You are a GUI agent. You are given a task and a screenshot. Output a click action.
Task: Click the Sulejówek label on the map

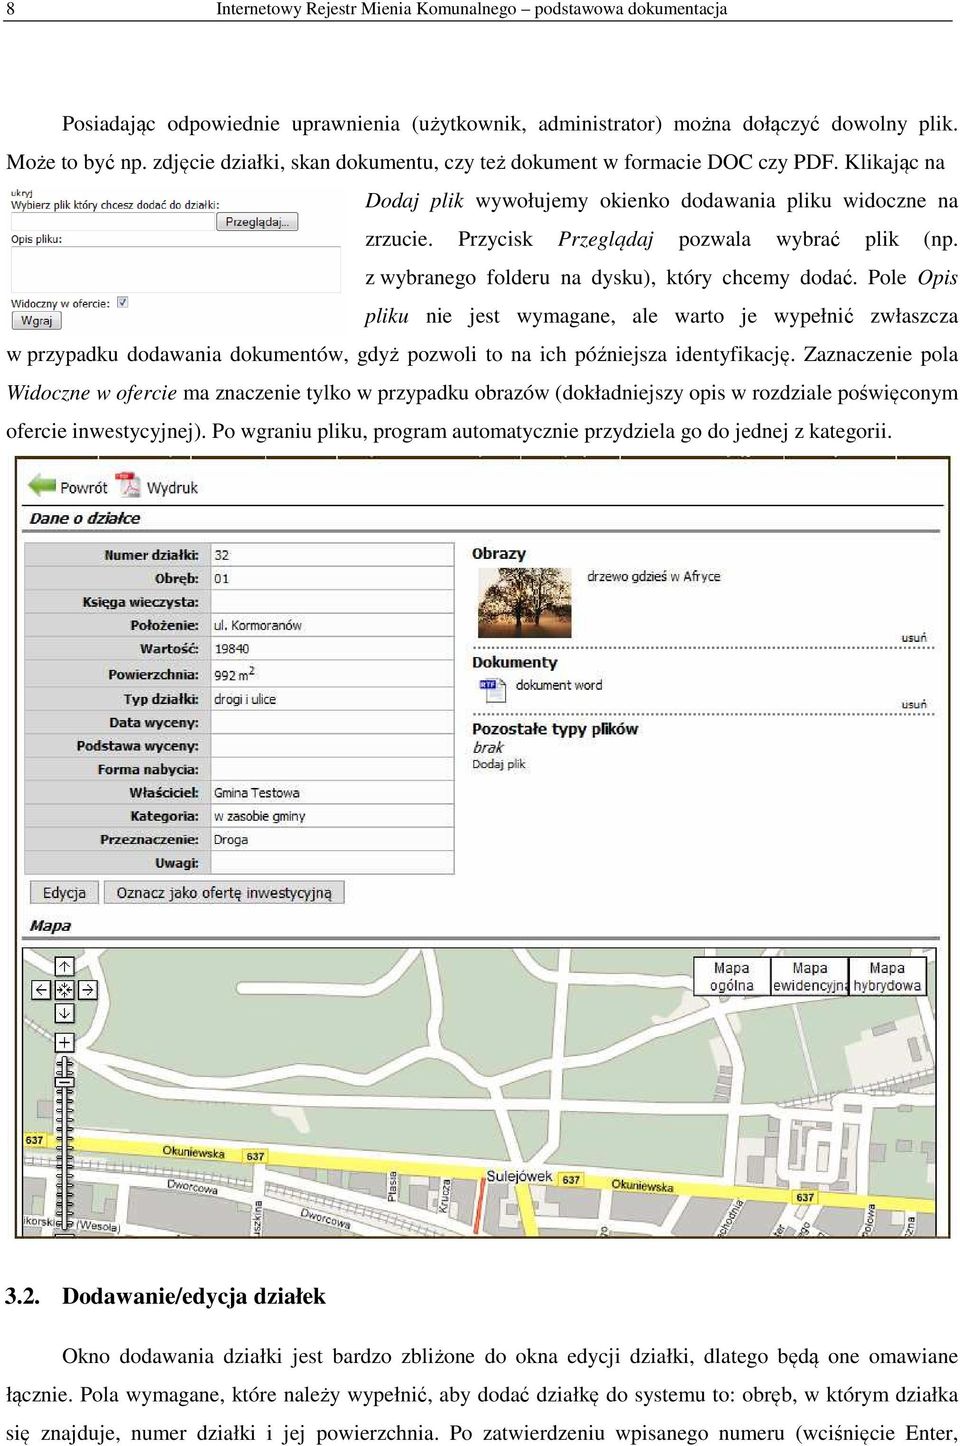pos(519,1176)
